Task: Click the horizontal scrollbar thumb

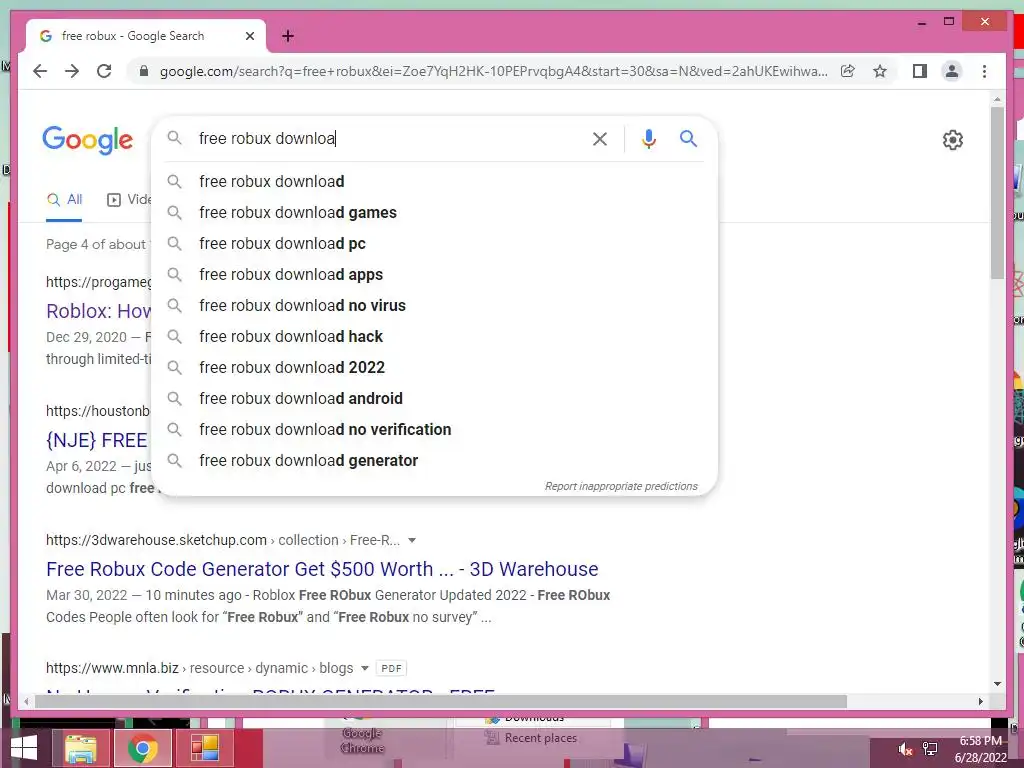Action: (441, 701)
